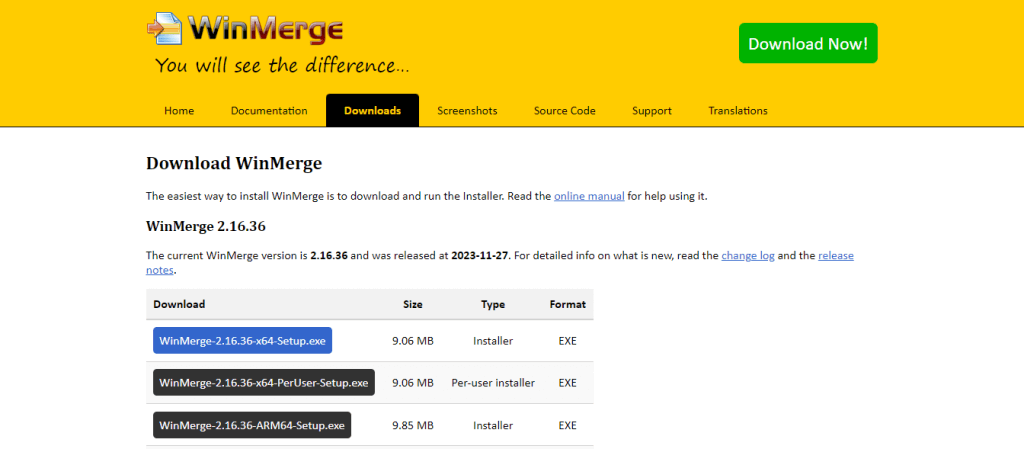Click the 'Per-user installer' type cell

[493, 383]
